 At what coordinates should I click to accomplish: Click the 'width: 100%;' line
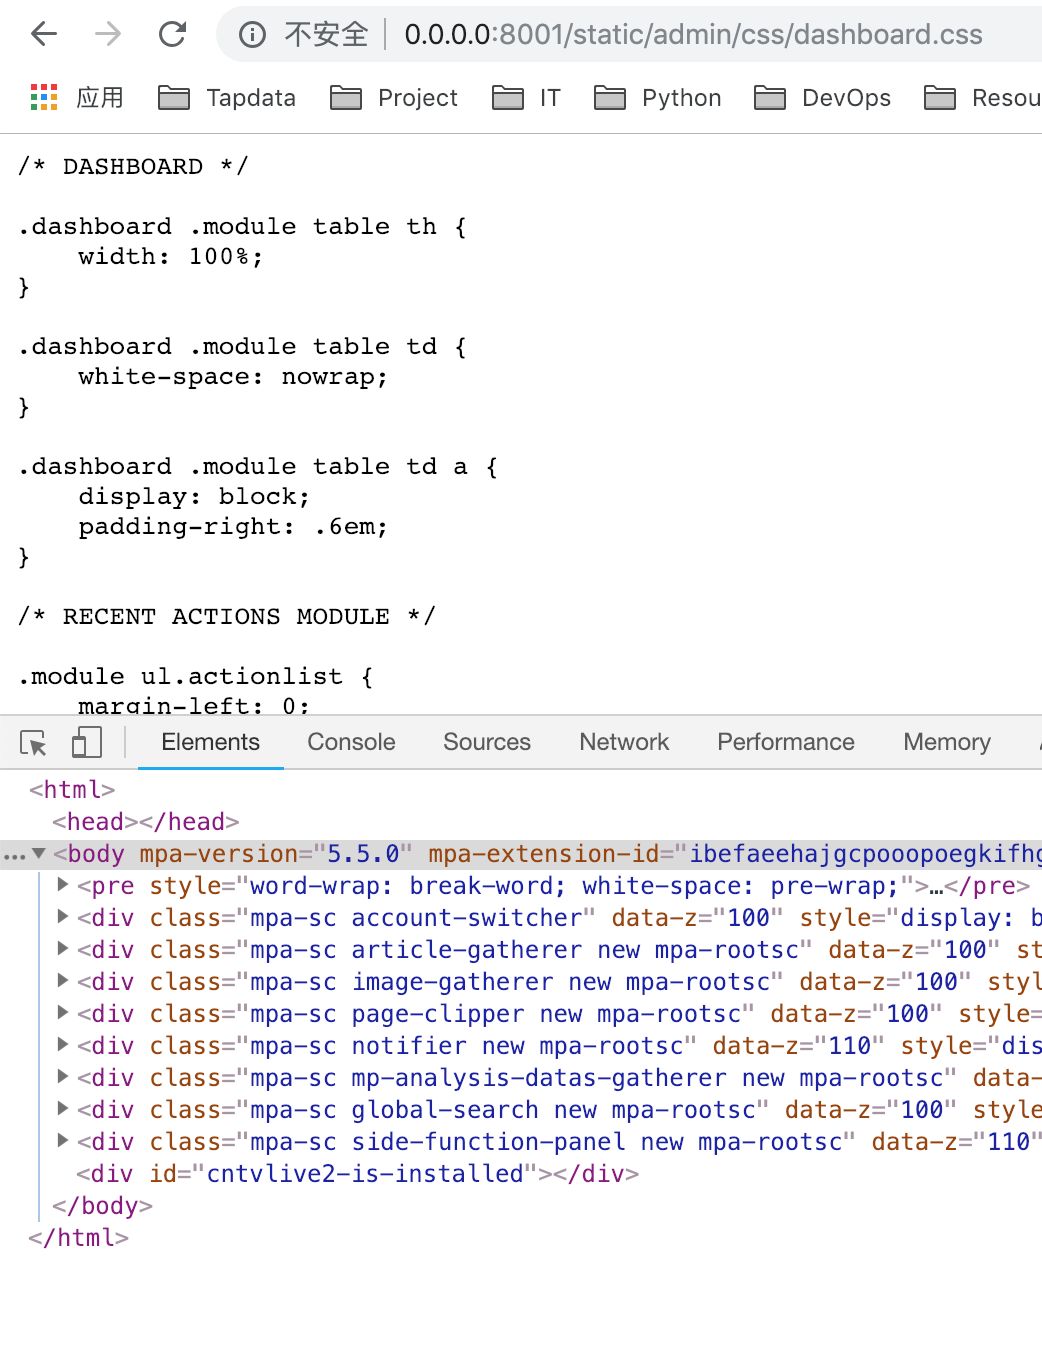click(x=171, y=256)
